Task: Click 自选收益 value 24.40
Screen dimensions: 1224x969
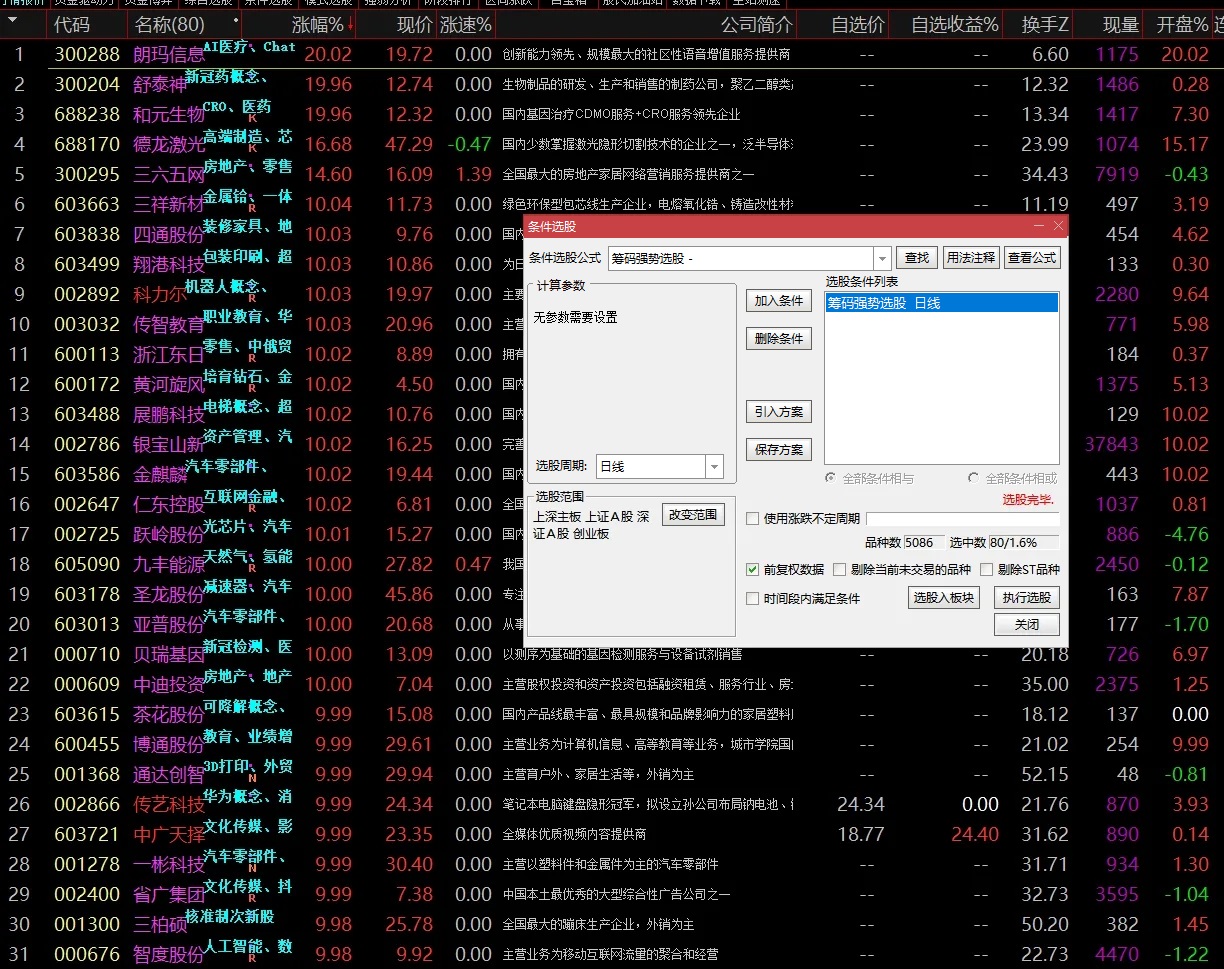Action: pos(975,834)
